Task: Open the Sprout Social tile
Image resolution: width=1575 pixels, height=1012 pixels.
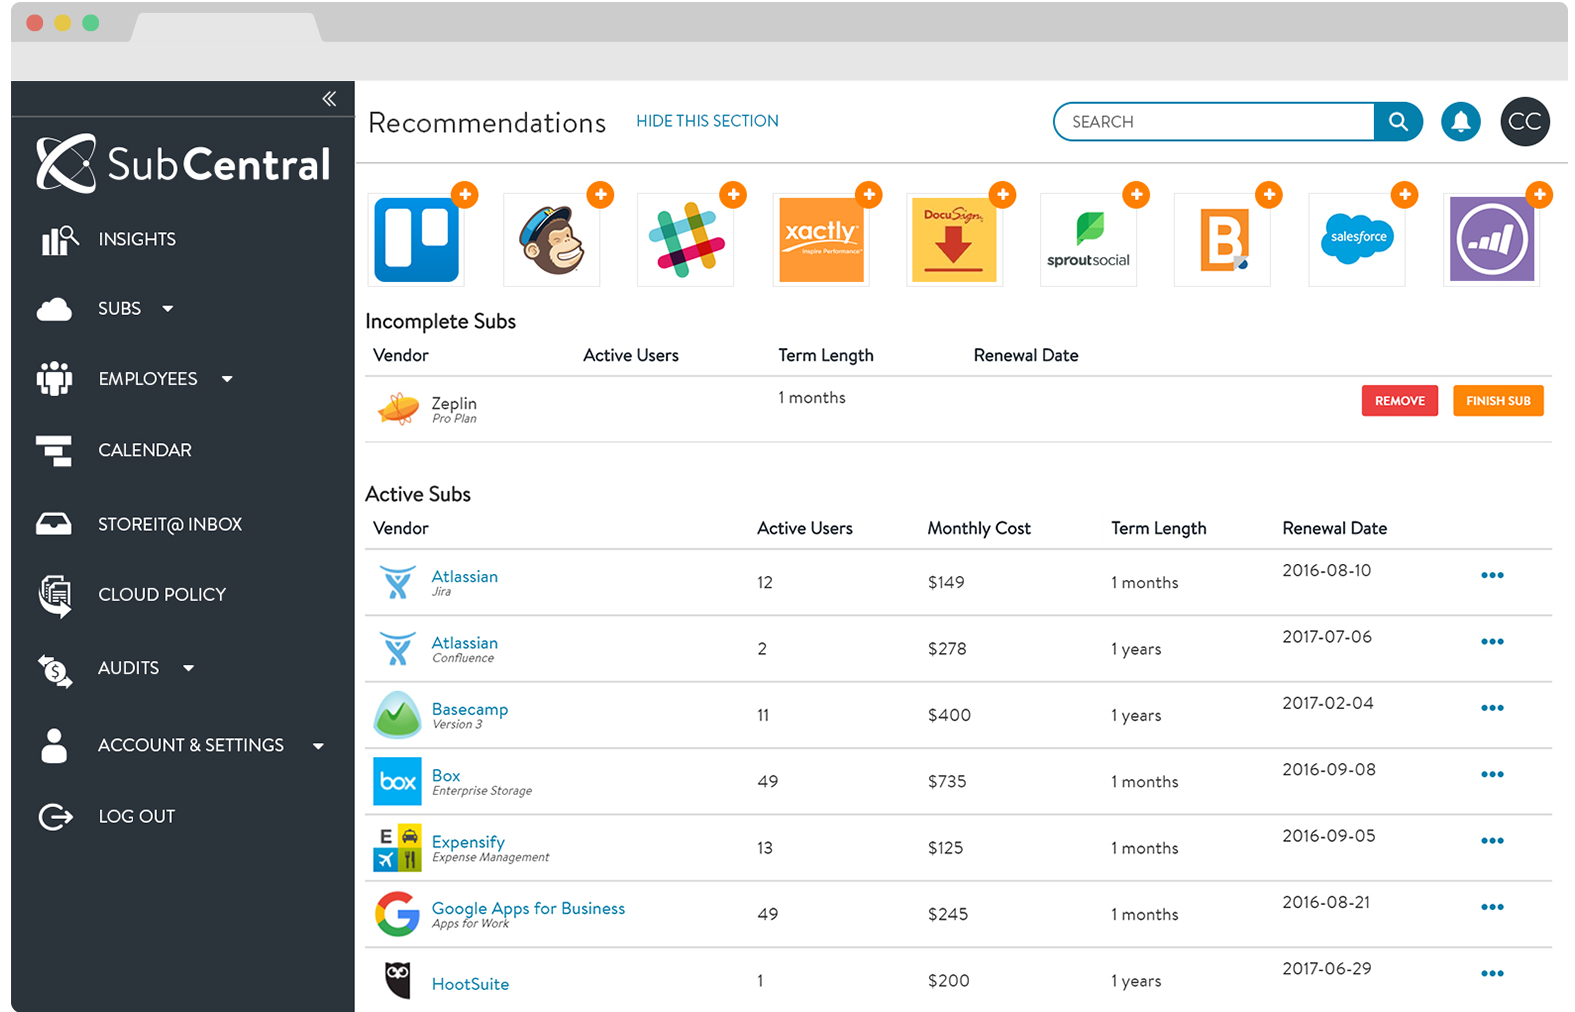Action: [1088, 240]
